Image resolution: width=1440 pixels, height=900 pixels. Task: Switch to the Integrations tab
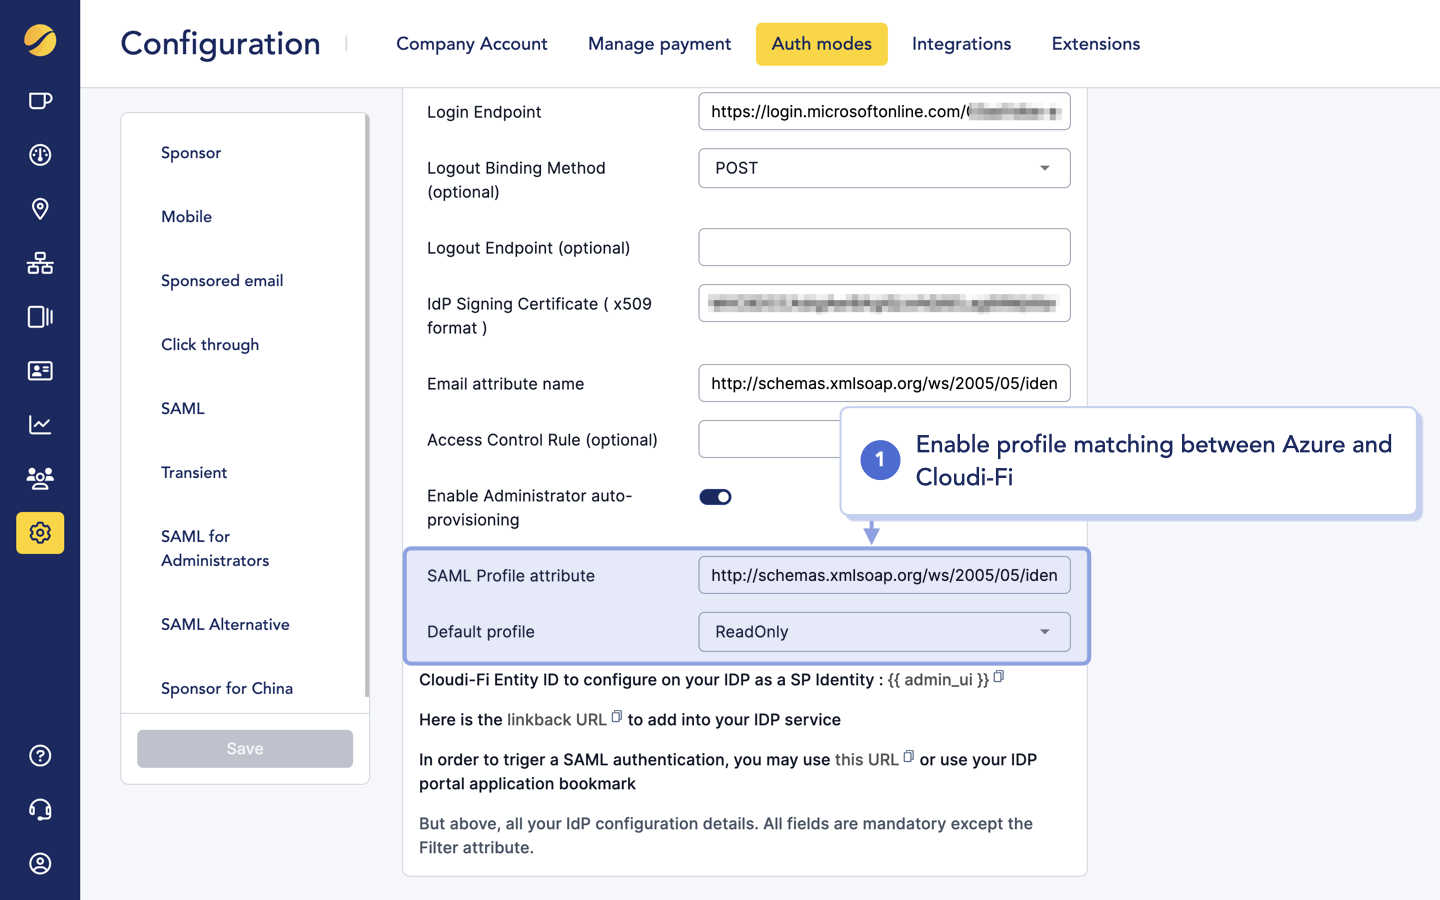(961, 44)
